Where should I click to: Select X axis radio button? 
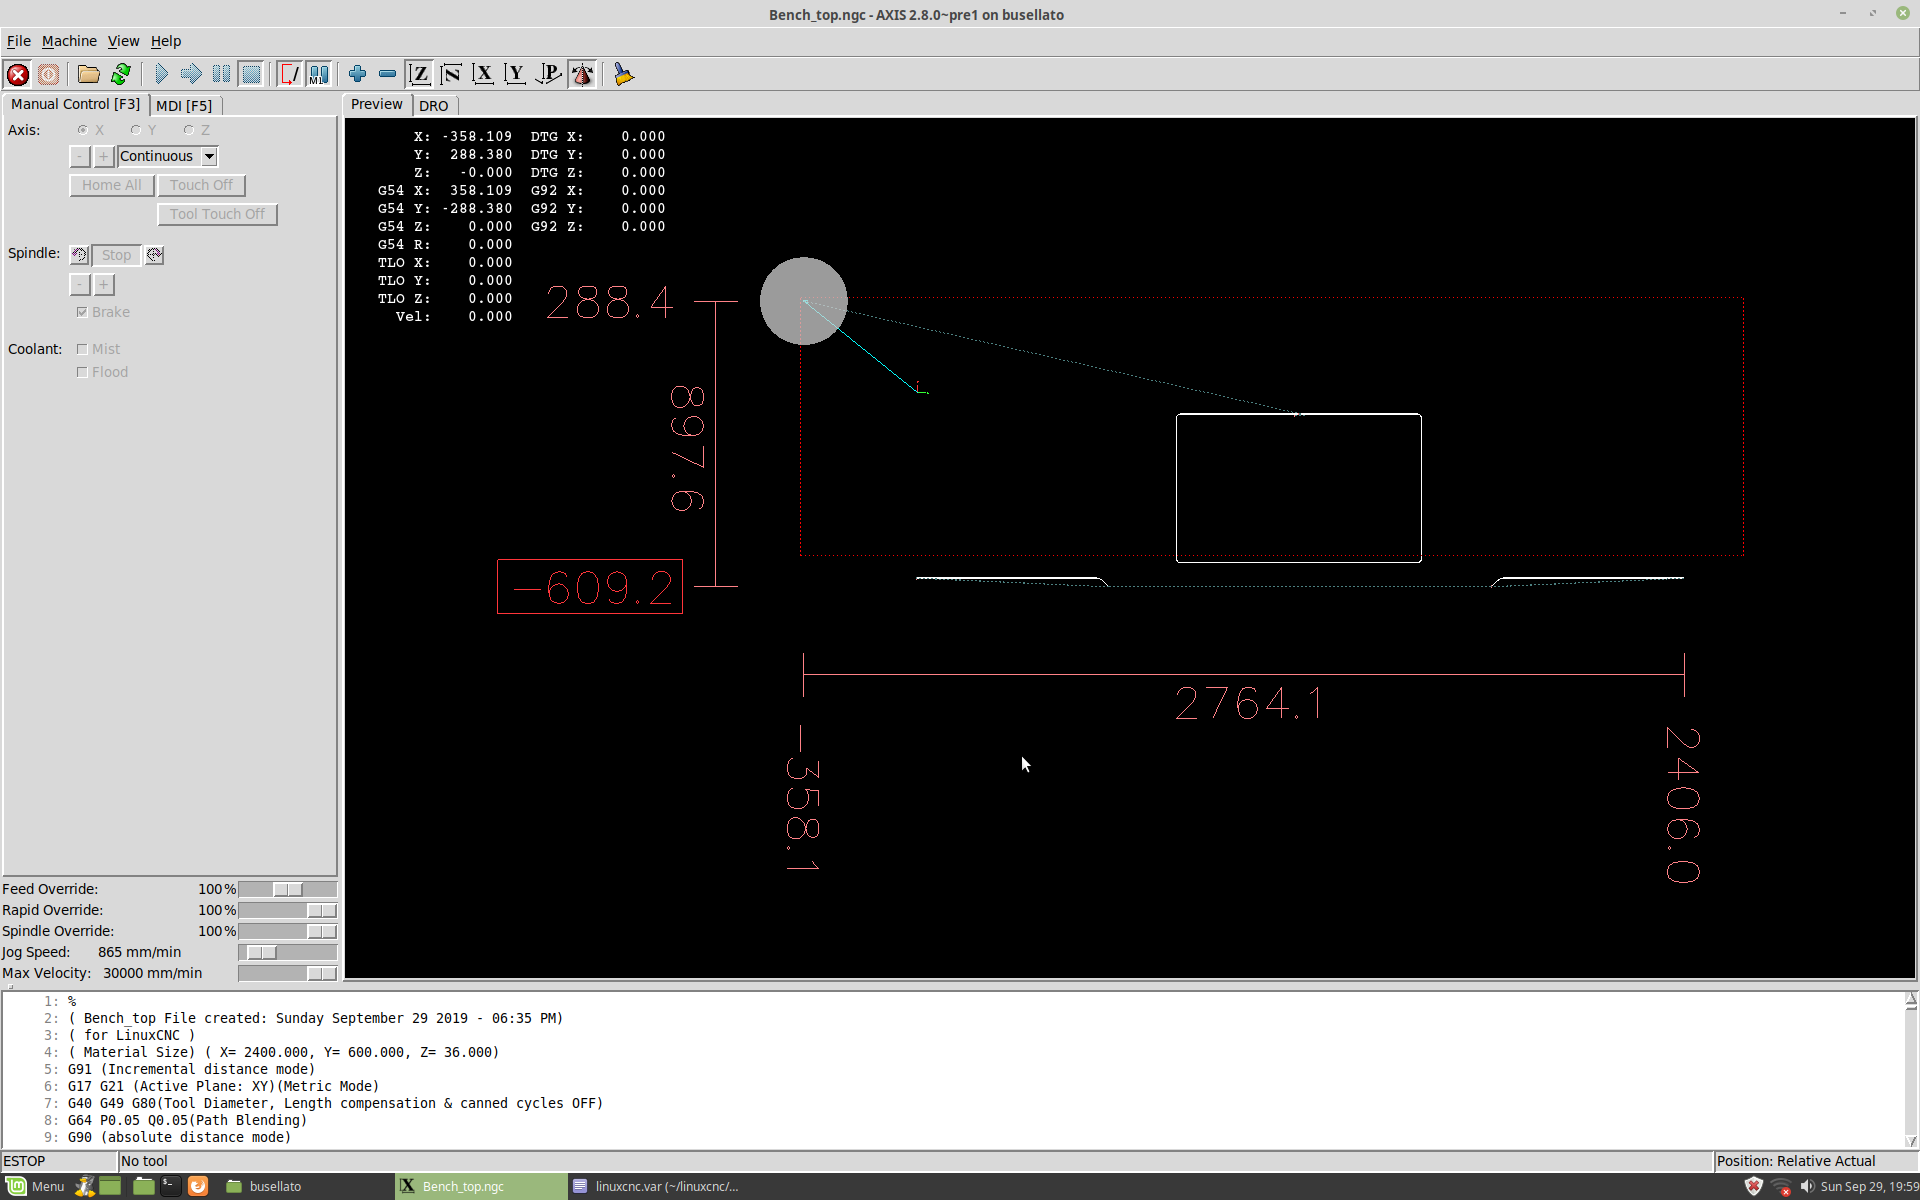pyautogui.click(x=83, y=130)
